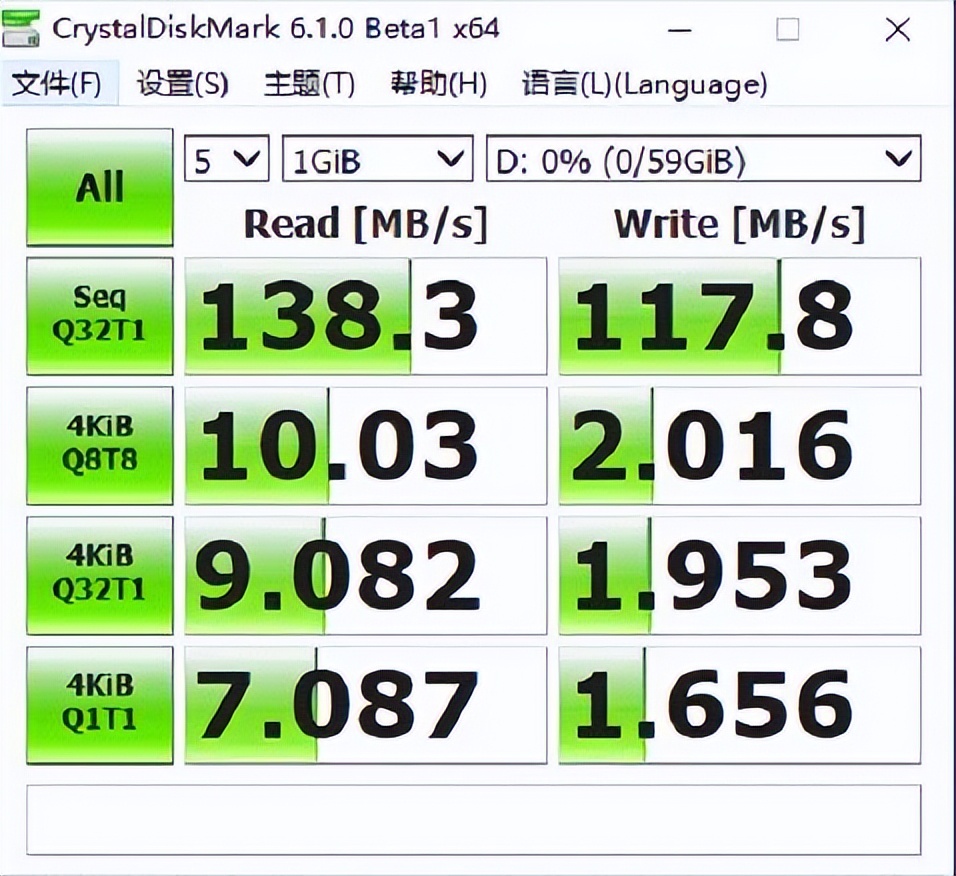Run all benchmarks with the All button
The width and height of the screenshot is (956, 876).
point(100,187)
